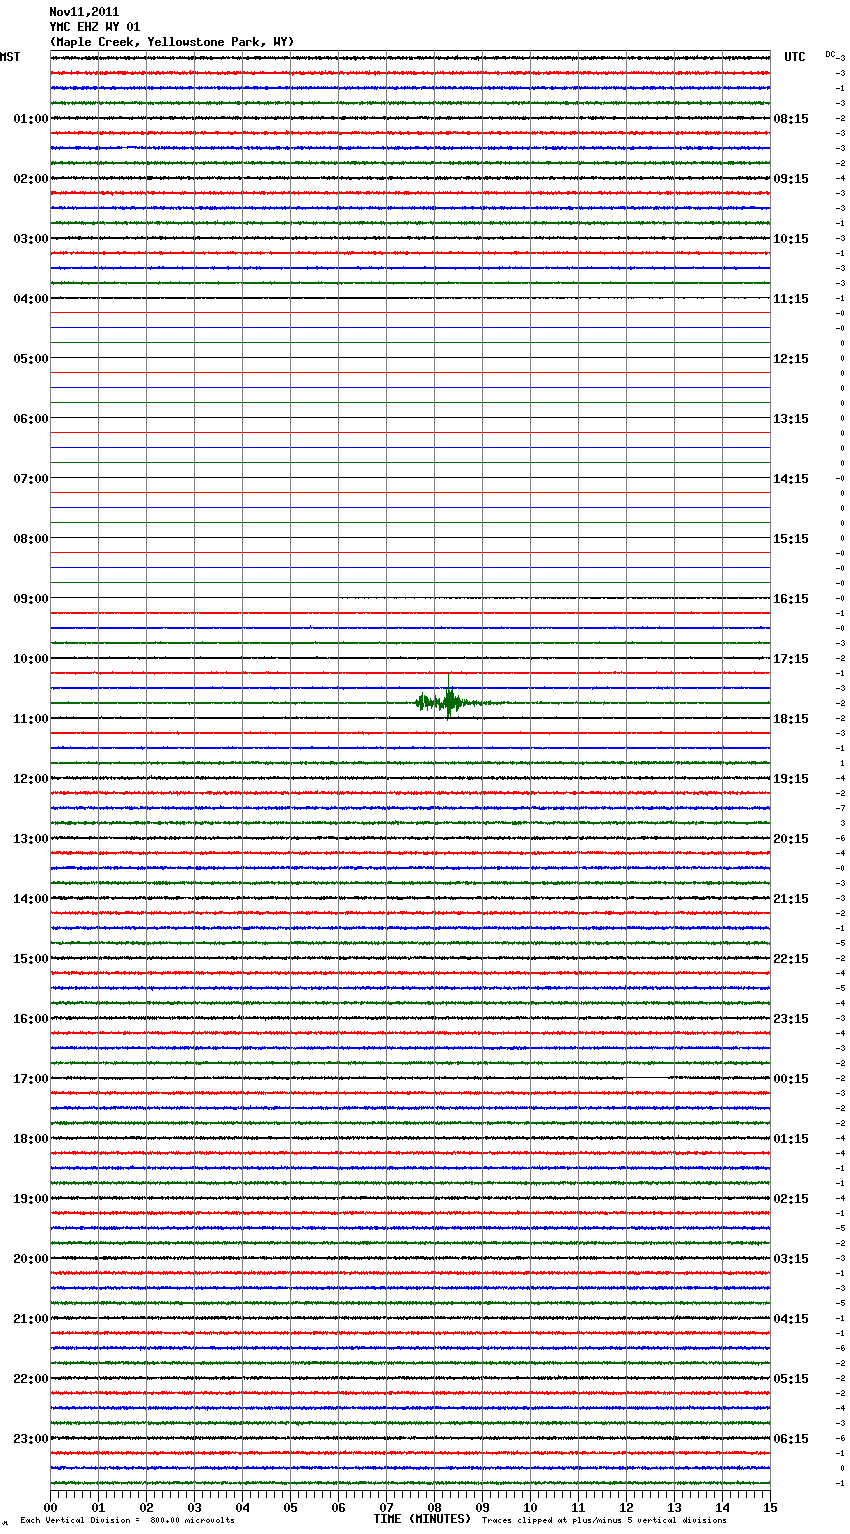Viewport: 850px width, 1534px height.
Task: Click the 15:15 UTC time label
Action: pyautogui.click(x=791, y=539)
